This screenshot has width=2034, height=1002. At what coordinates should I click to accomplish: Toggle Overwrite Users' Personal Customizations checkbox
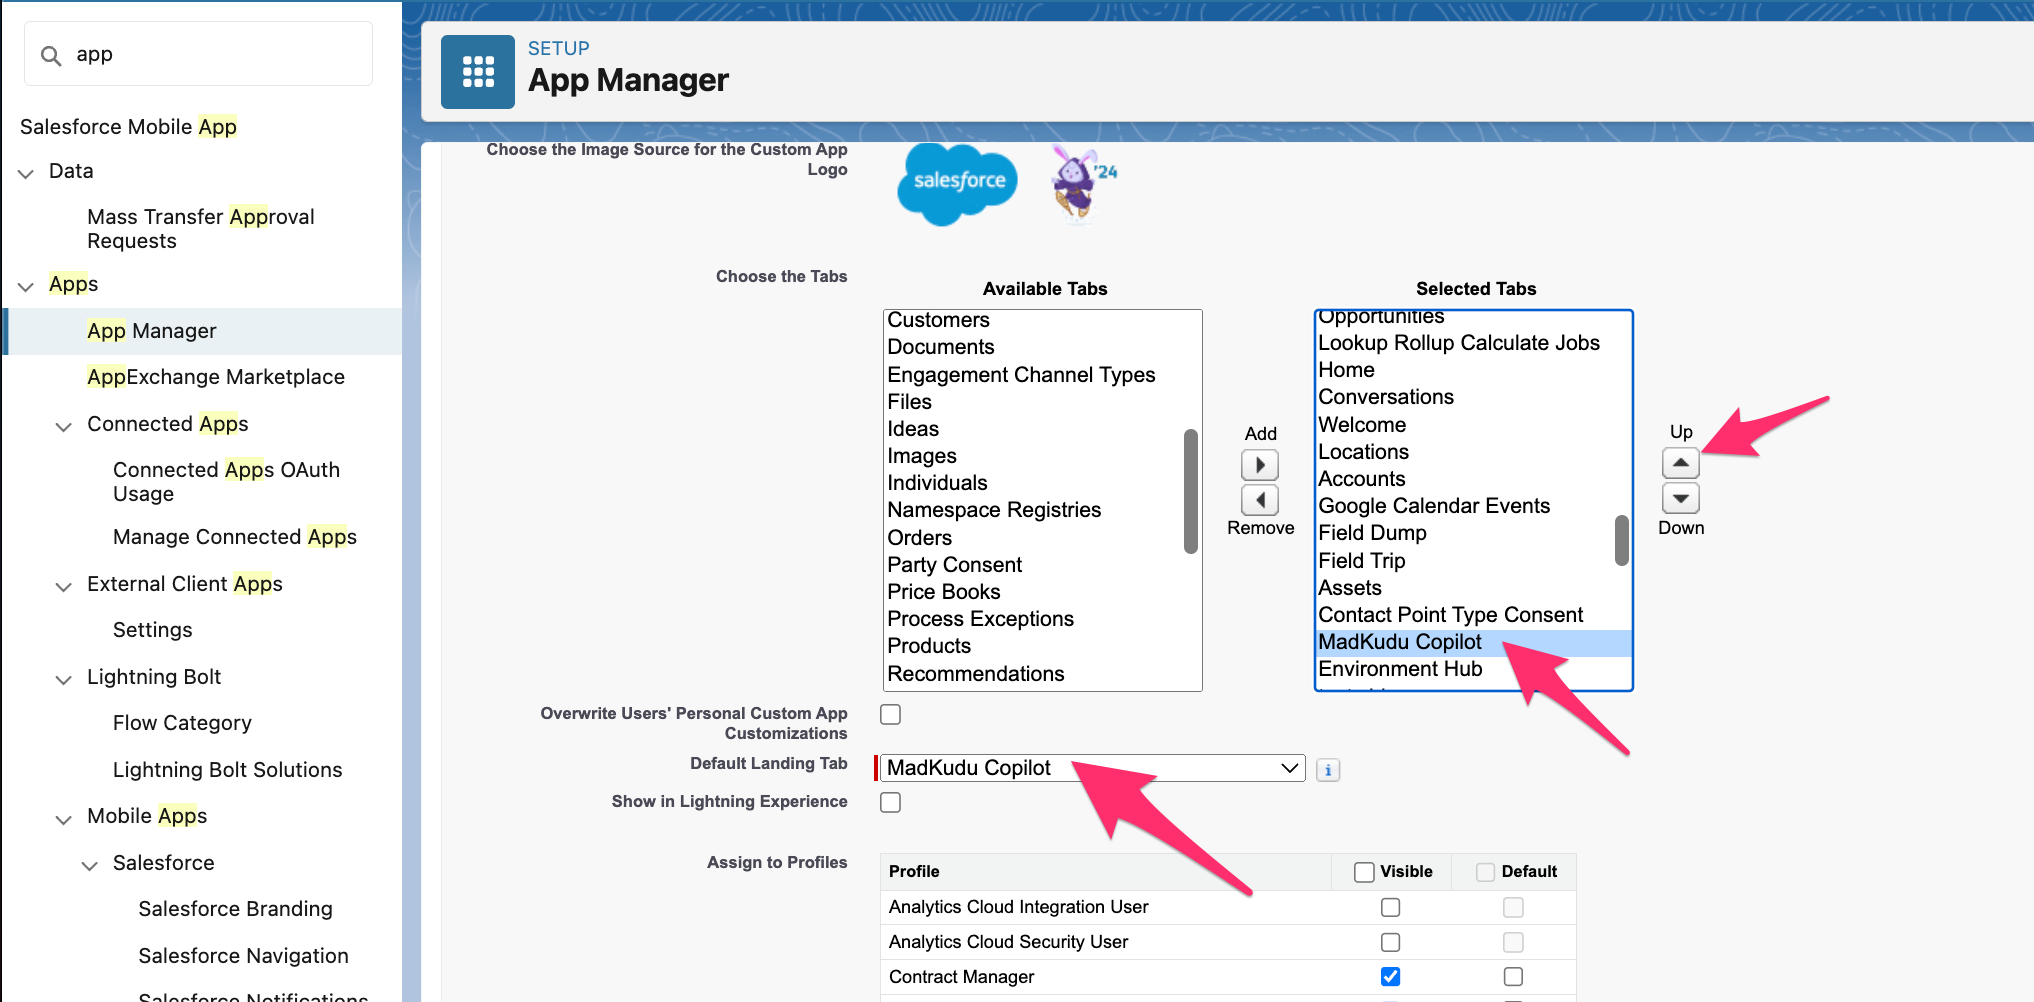[x=890, y=714]
